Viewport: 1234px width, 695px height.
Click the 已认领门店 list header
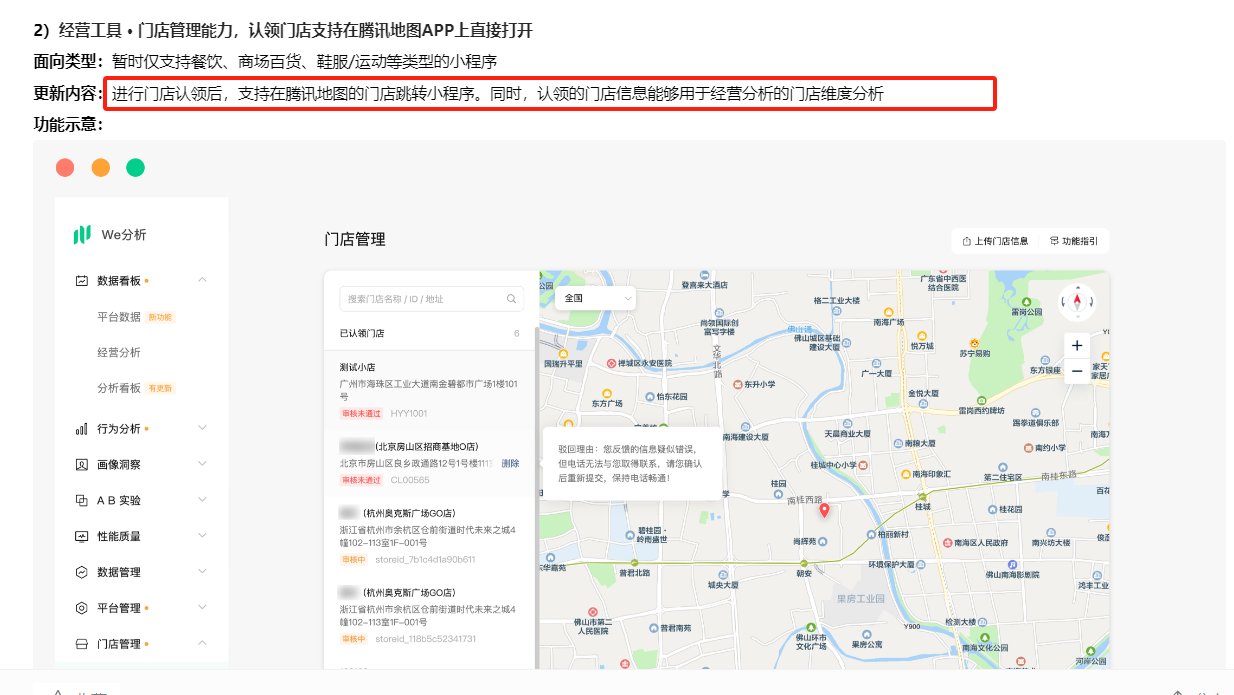pos(362,334)
